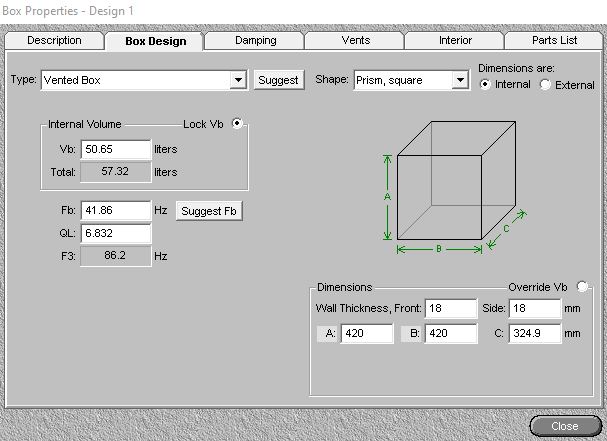Go to the Interior tab
This screenshot has height=441, width=607.
[455, 41]
